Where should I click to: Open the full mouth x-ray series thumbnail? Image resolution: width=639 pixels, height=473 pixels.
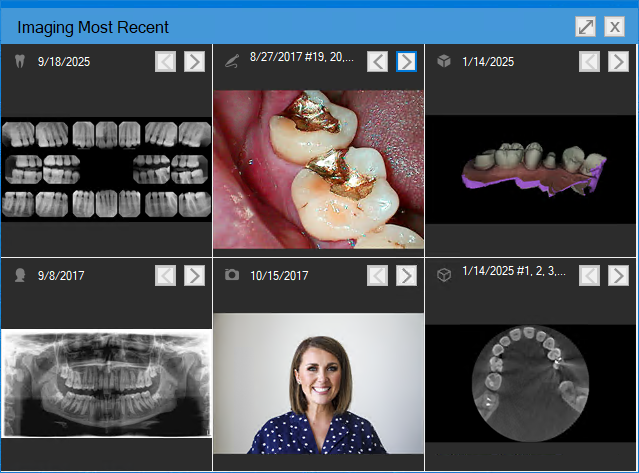point(106,169)
